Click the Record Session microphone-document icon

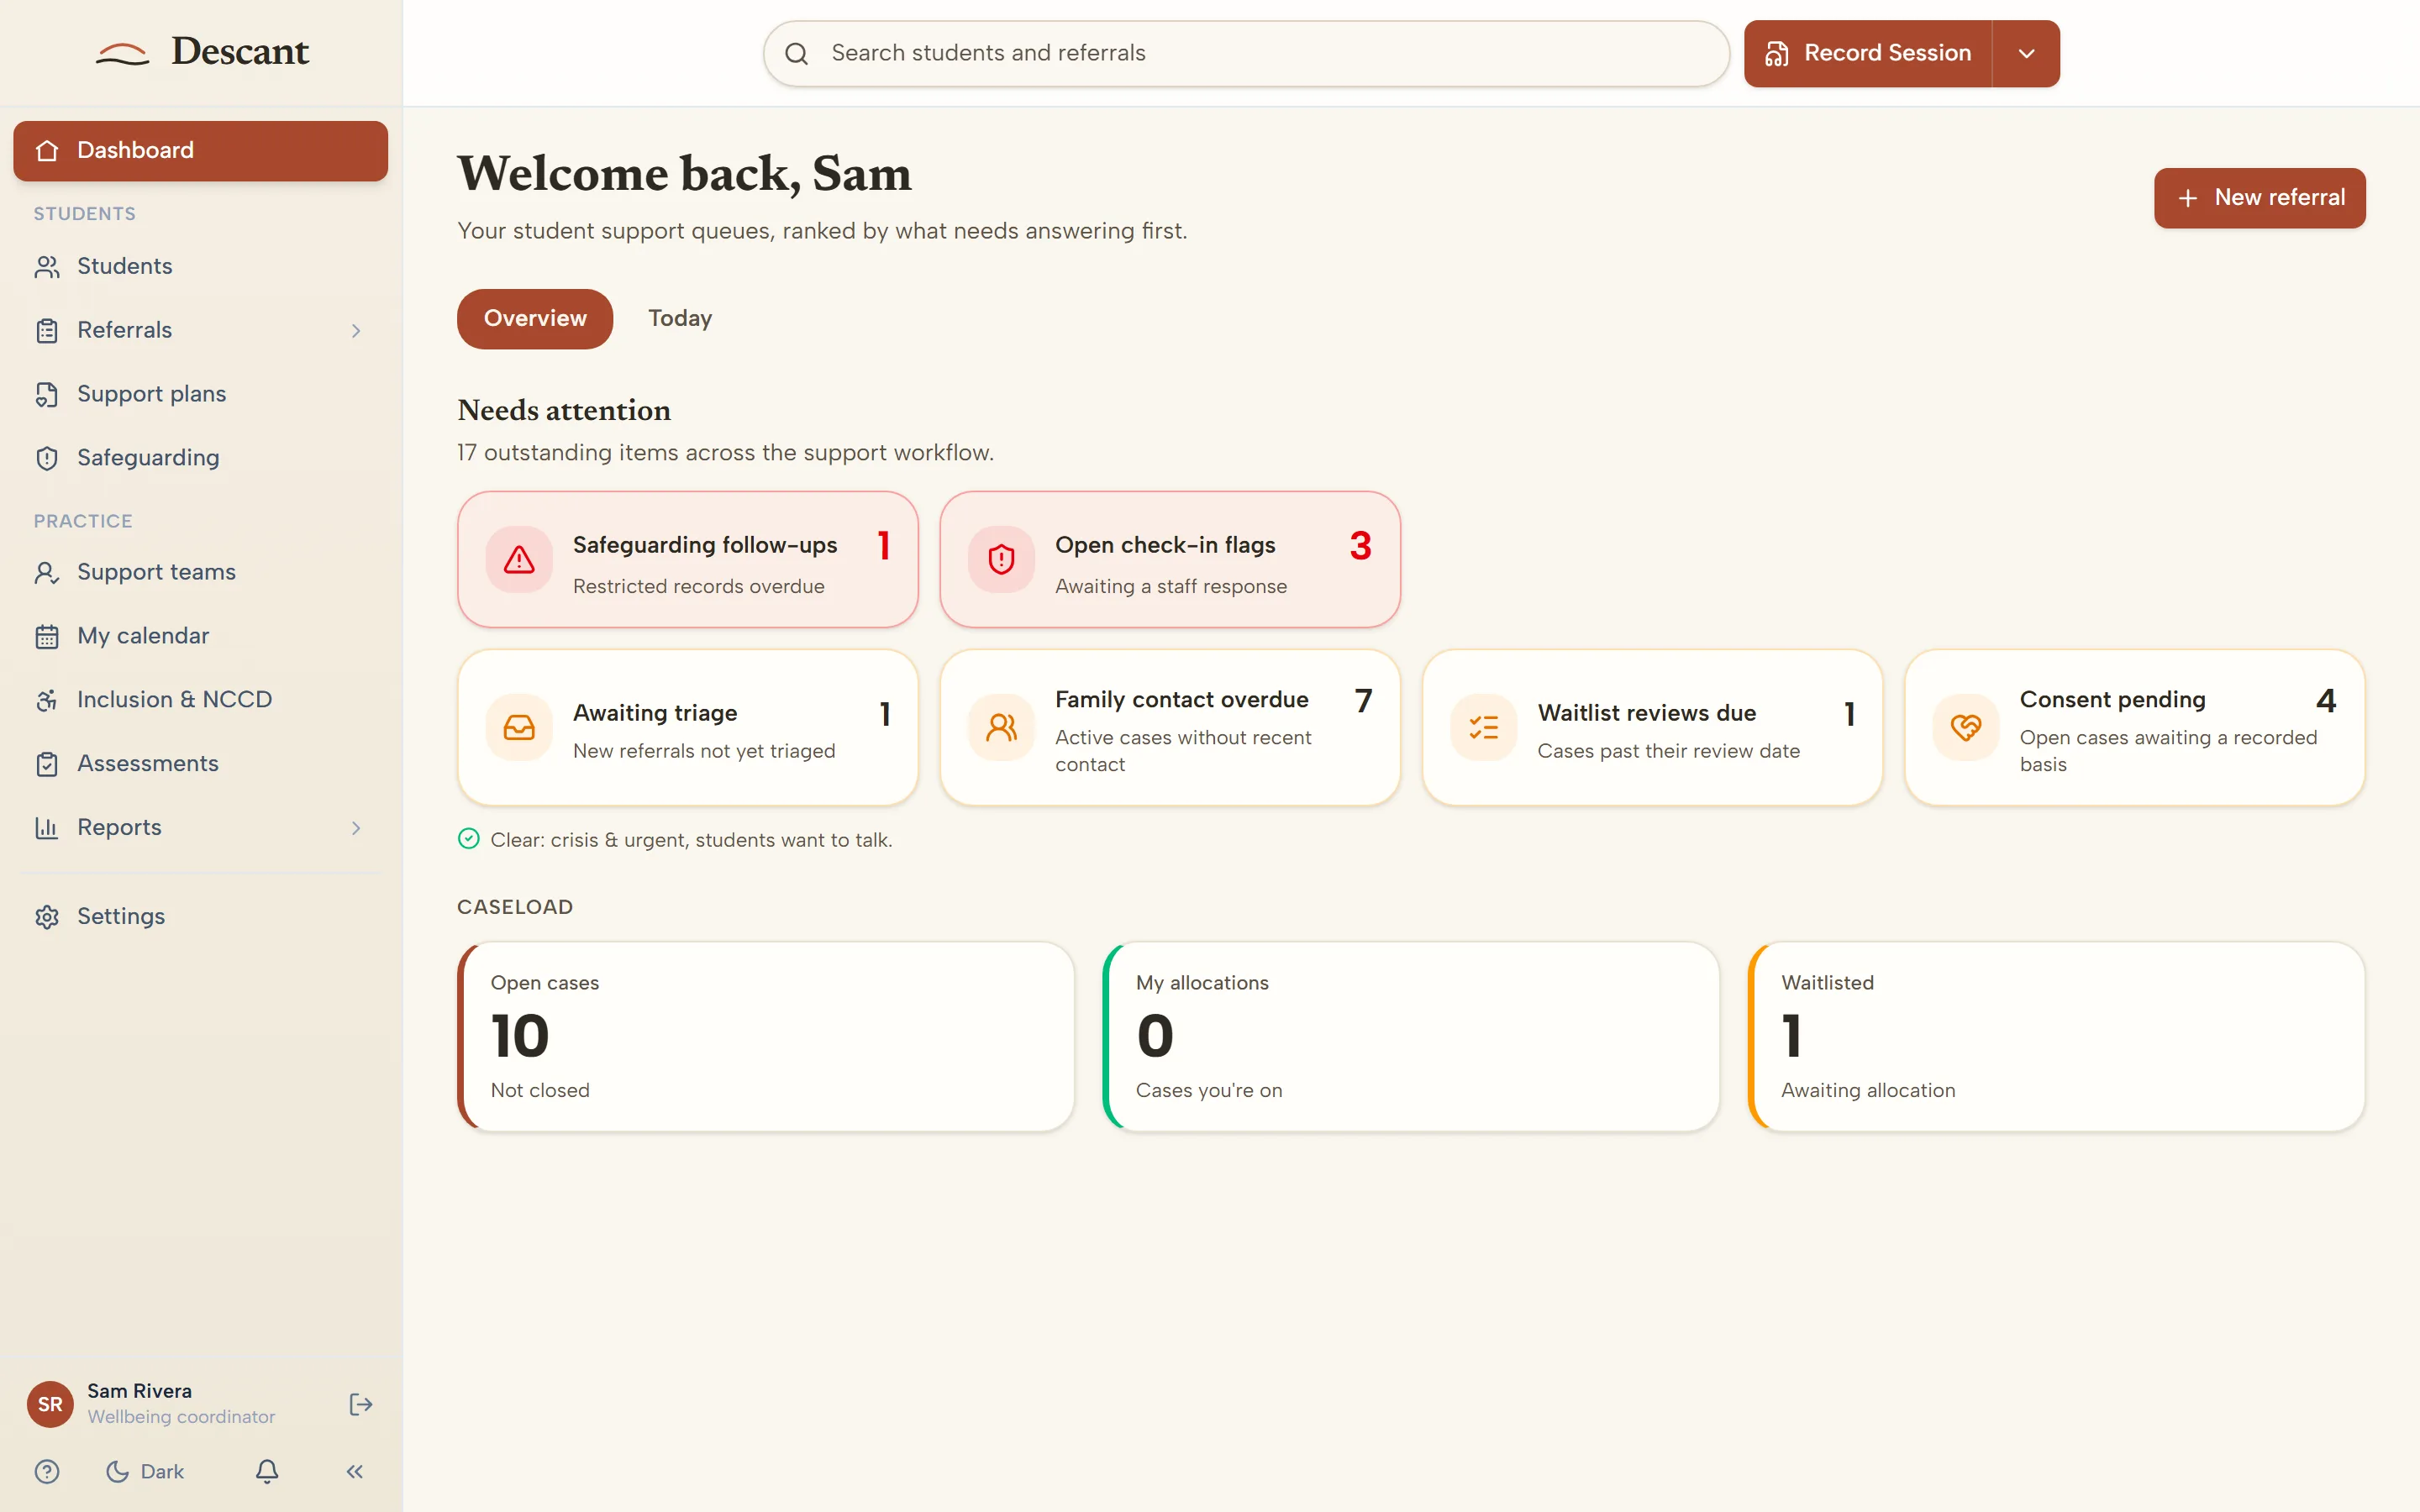[1776, 54]
